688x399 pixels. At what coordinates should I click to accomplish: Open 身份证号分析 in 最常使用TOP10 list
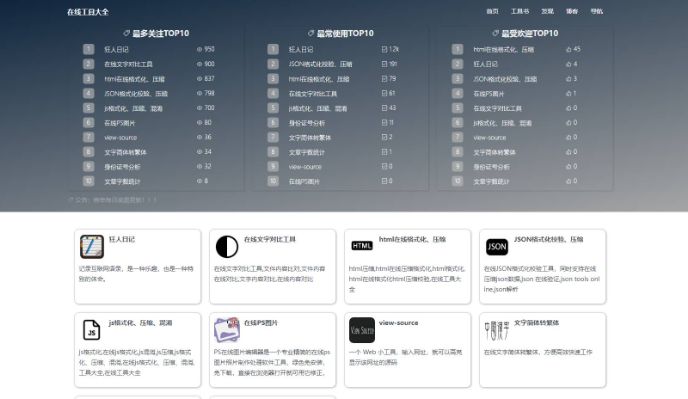307,123
